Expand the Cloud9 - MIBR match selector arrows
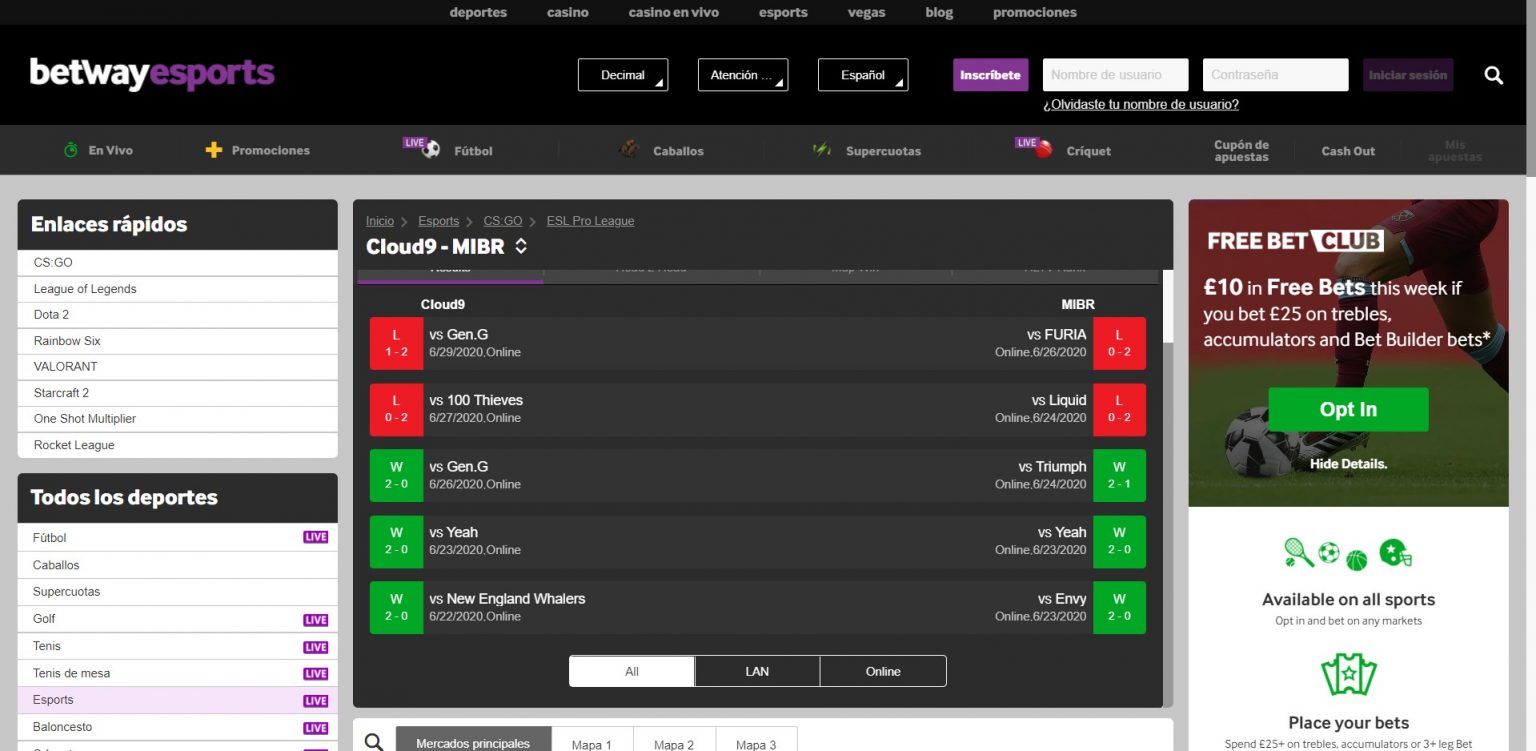 (521, 246)
